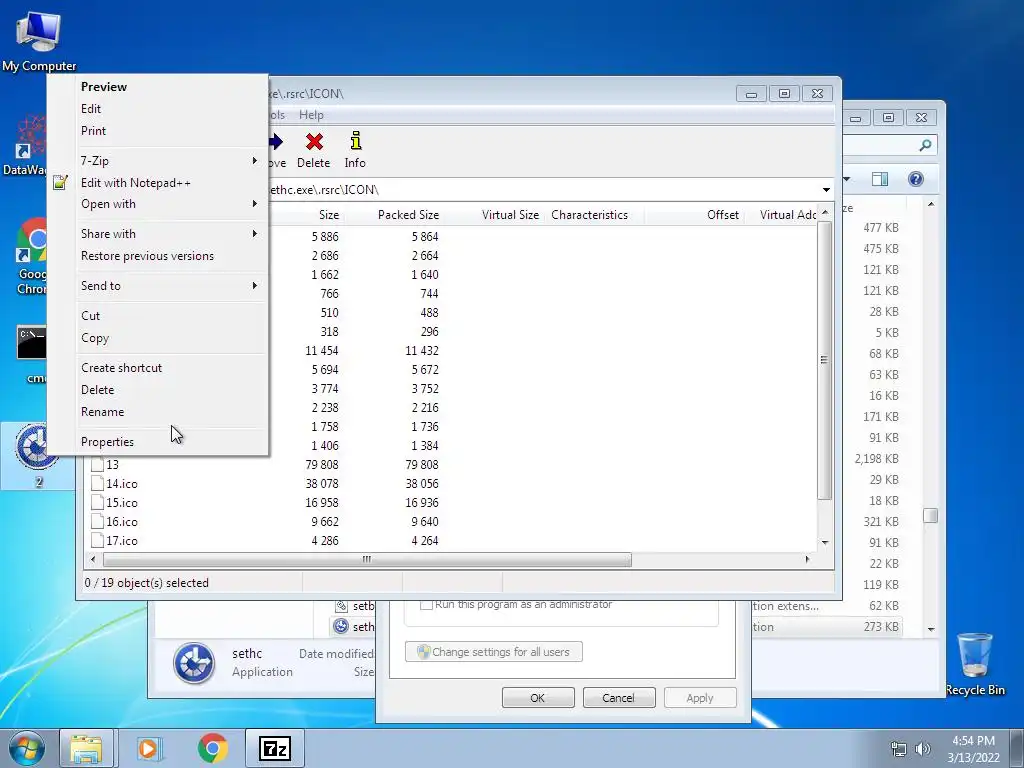Click the Notepad++ icon in context menu

point(60,183)
